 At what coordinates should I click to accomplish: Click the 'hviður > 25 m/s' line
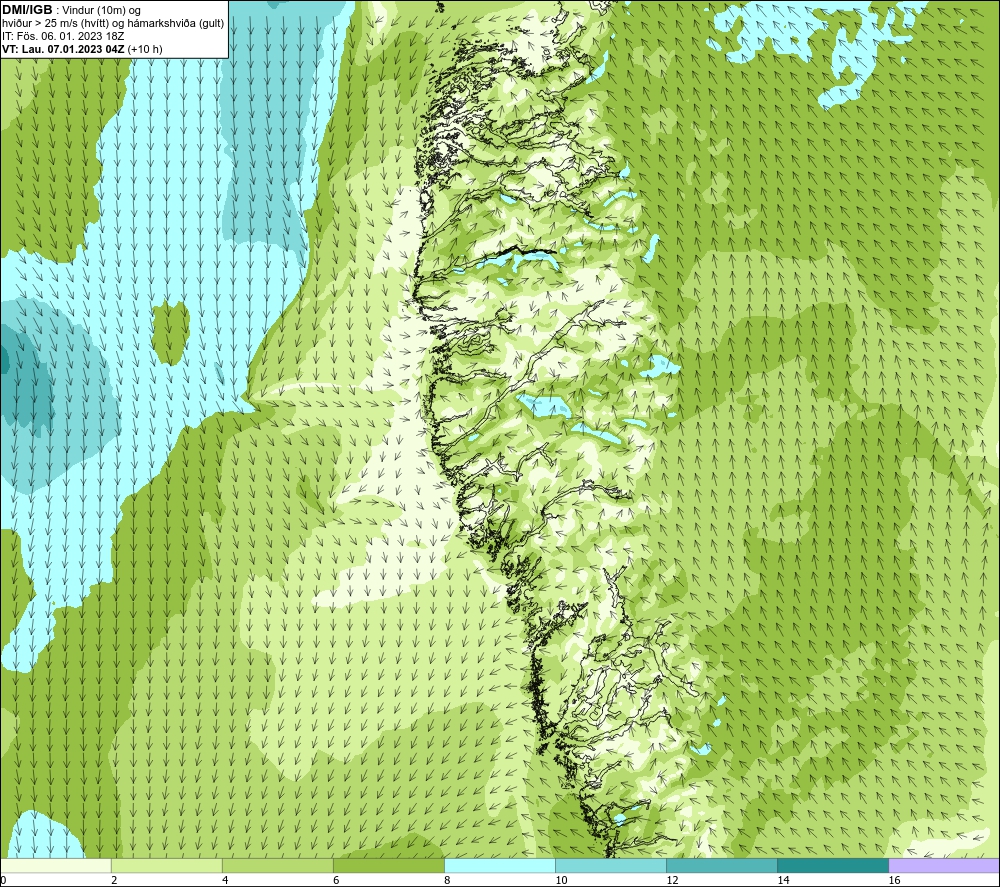[x=113, y=24]
